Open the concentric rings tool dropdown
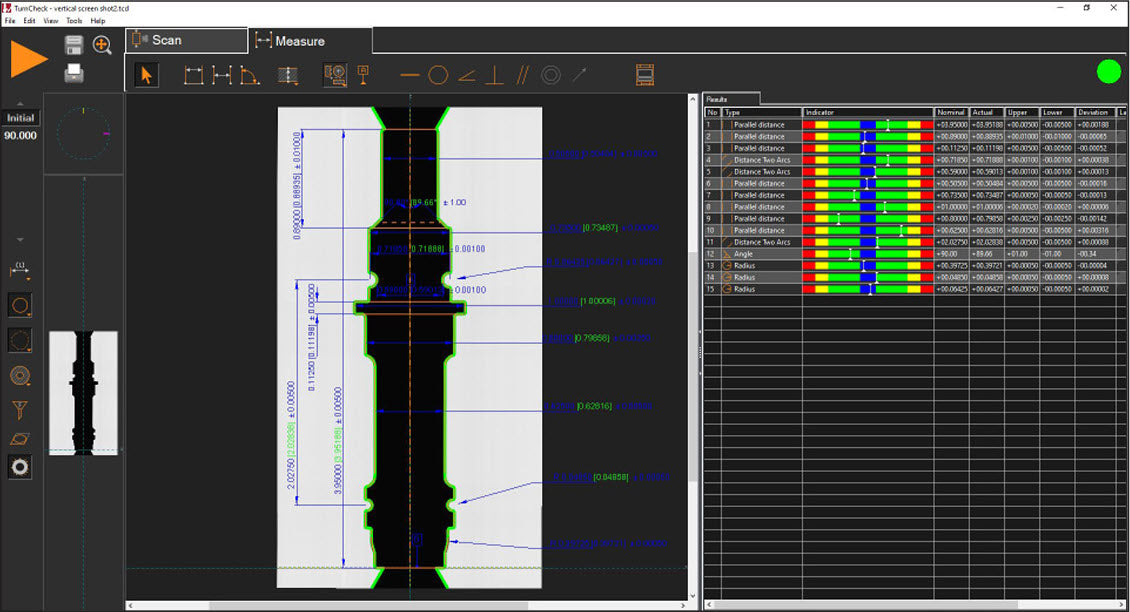 tap(19, 375)
